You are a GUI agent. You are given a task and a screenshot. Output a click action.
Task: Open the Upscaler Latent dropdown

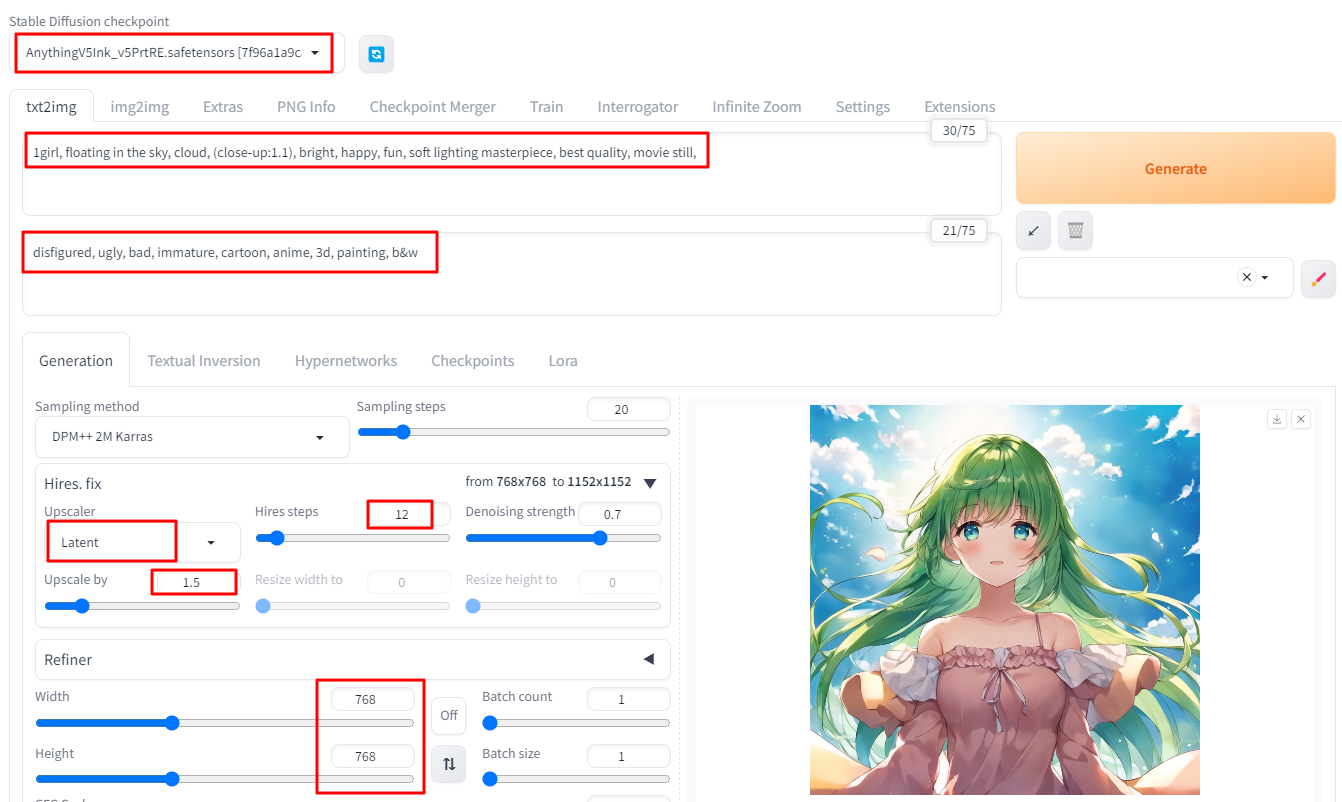[142, 542]
